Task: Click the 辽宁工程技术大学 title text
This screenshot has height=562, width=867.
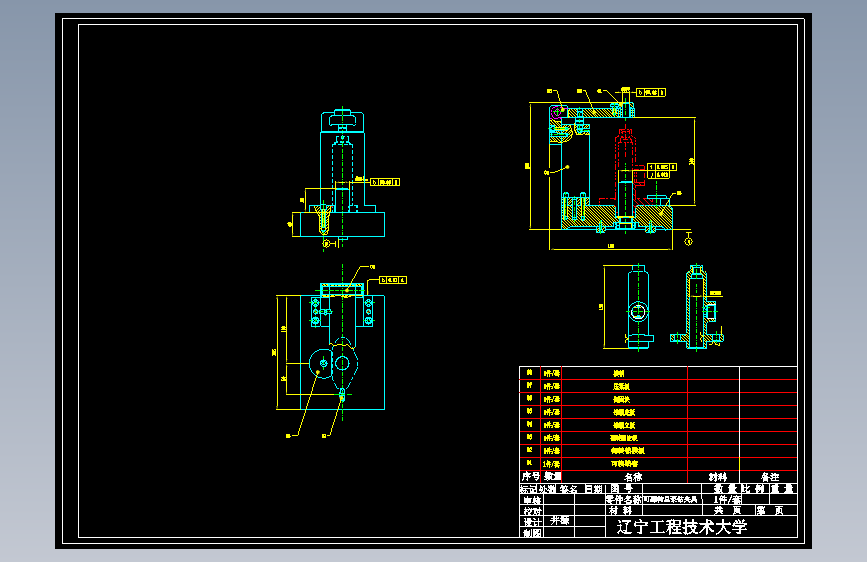Action: (x=682, y=527)
